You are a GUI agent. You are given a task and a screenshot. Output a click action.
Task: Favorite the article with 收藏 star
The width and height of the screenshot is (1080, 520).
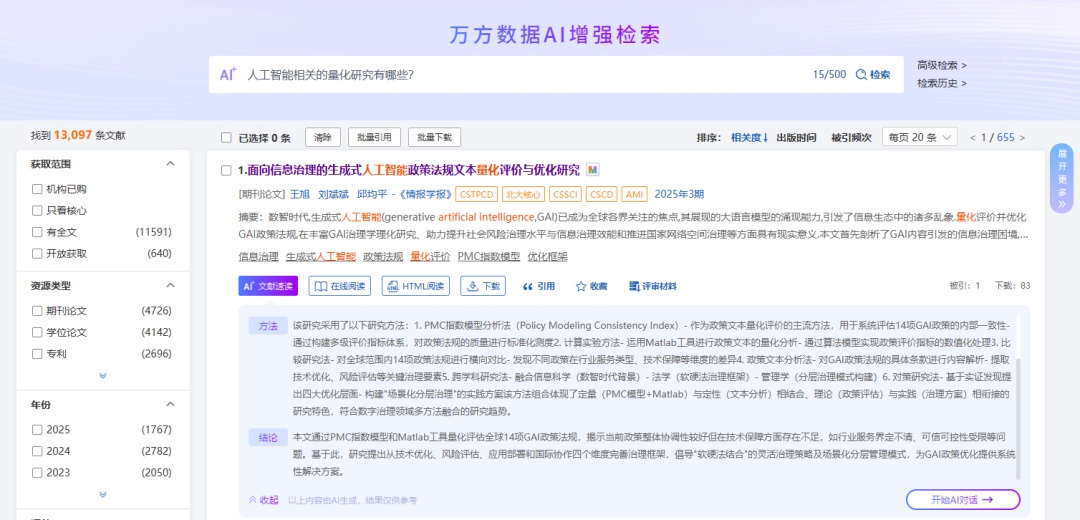[x=592, y=286]
